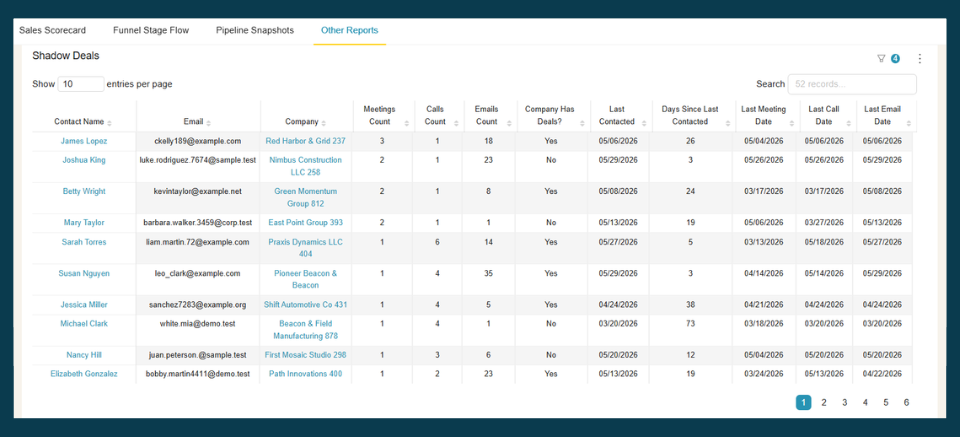Select the Other Reports tab
Viewport: 960px width, 437px height.
point(350,31)
